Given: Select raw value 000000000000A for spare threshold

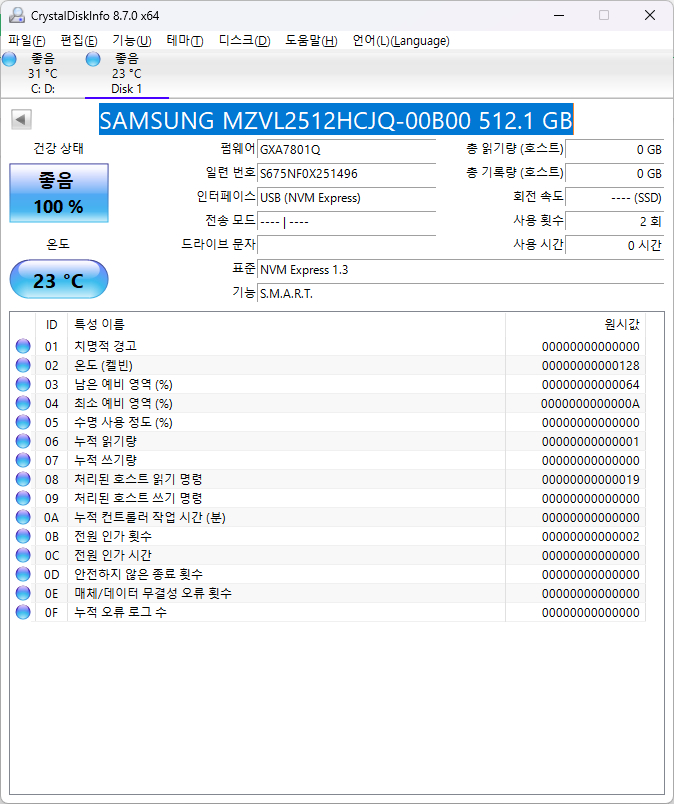Looking at the screenshot, I should [590, 404].
